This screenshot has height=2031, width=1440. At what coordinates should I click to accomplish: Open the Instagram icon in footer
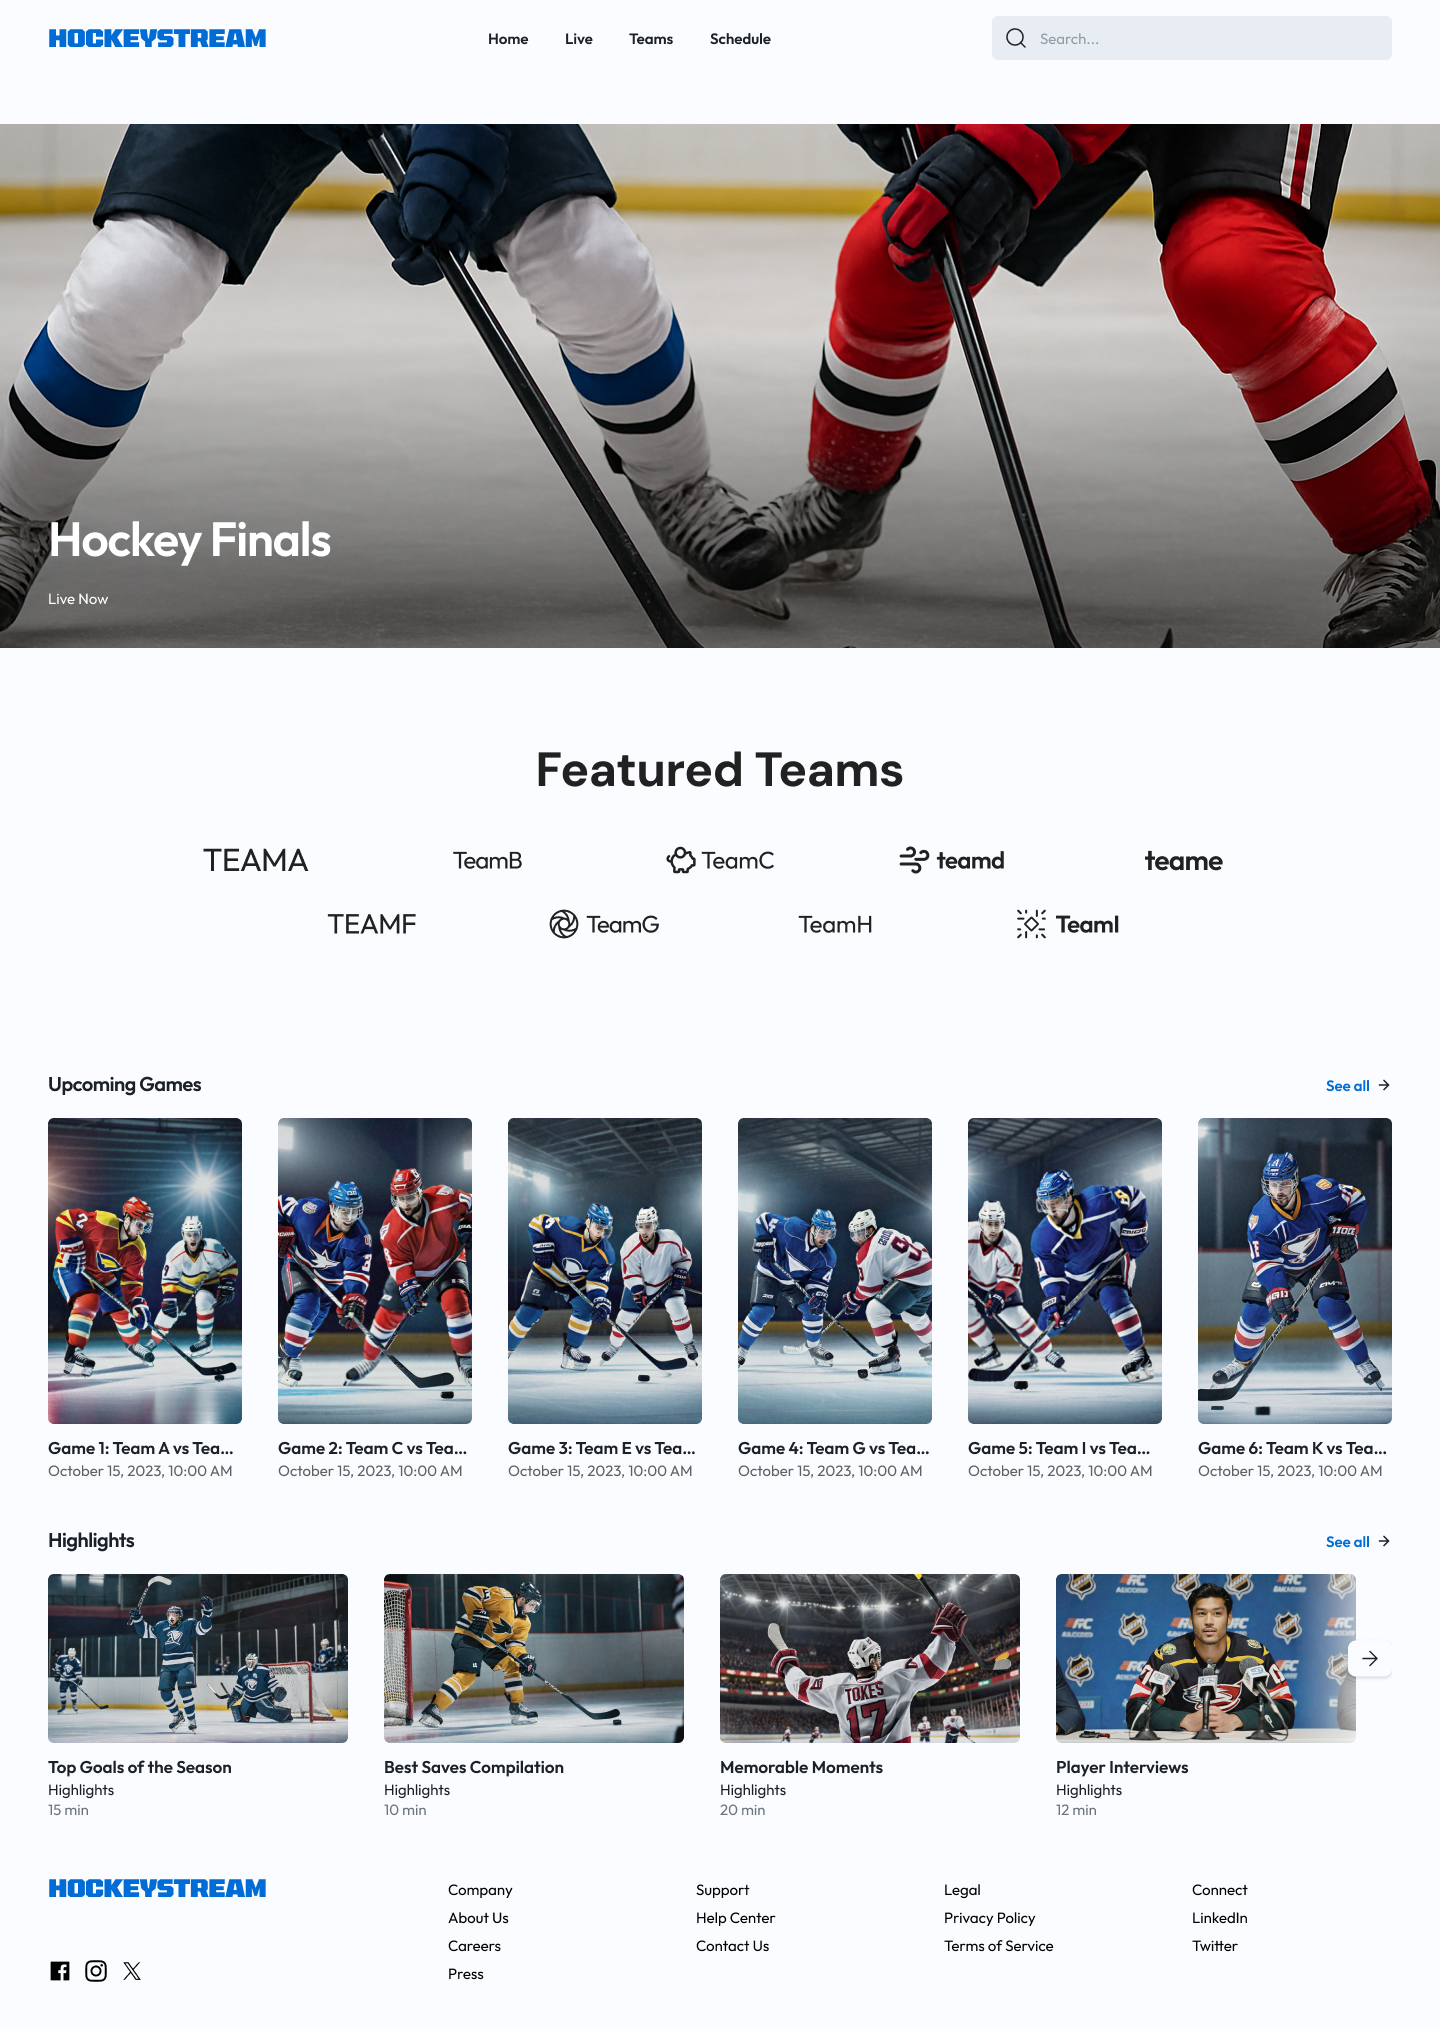[96, 1971]
